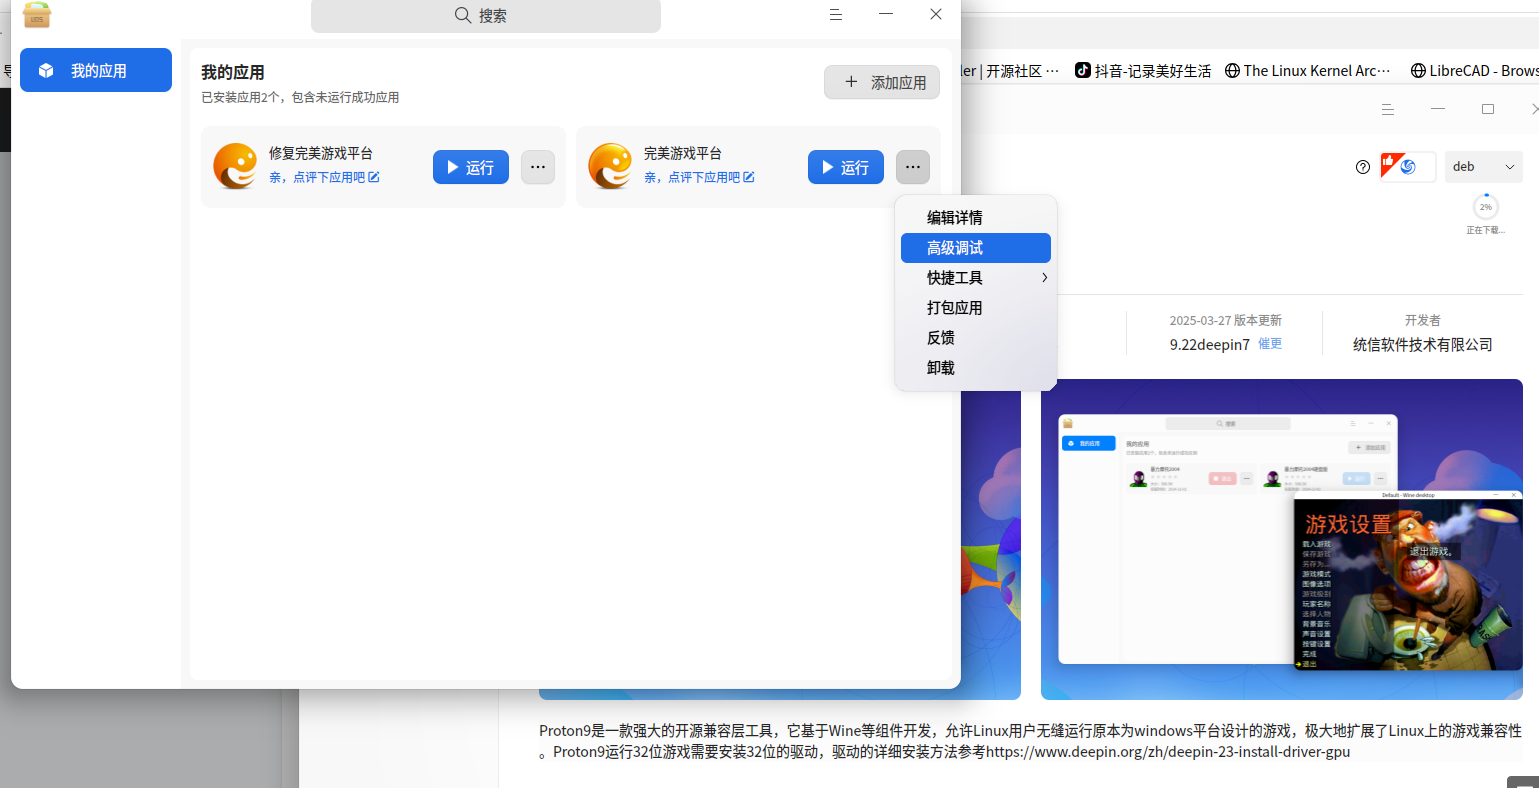Screen dimensions: 1539x788
Task: Open the hamburger menu in front window title bar
Action: [x=836, y=14]
